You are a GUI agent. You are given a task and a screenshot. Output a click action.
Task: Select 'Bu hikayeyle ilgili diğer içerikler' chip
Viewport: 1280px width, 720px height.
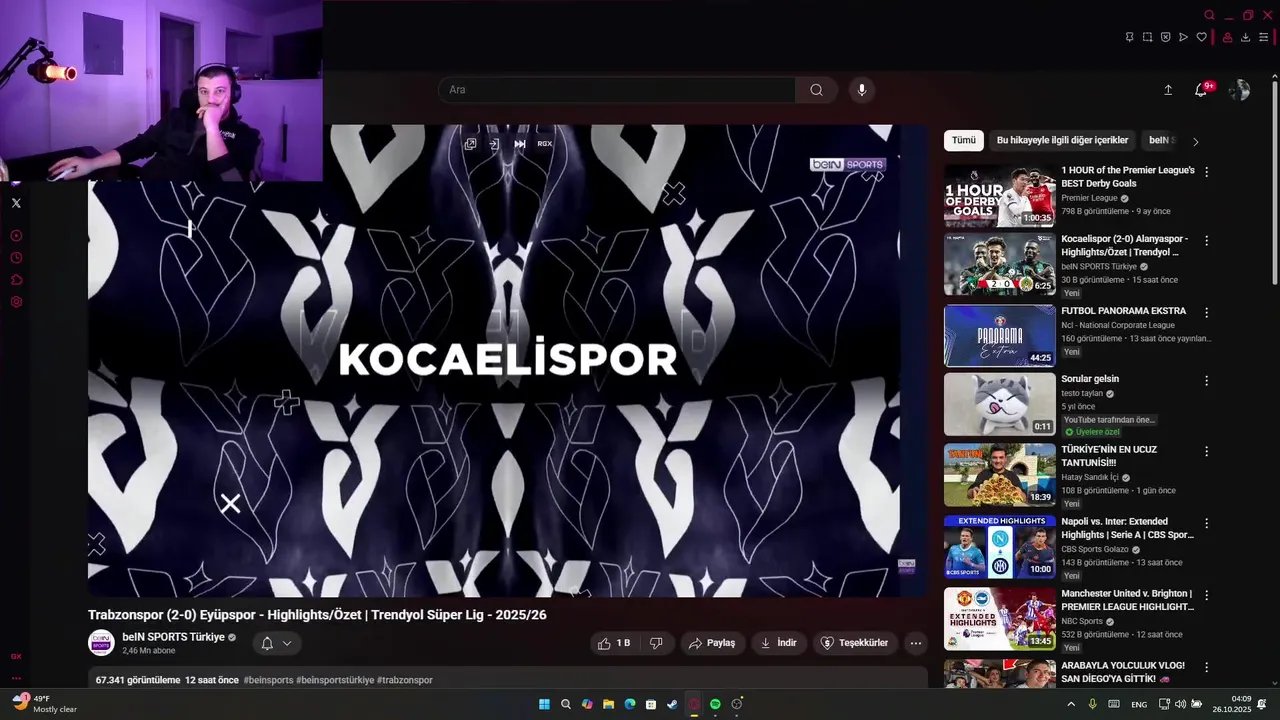tap(1062, 141)
